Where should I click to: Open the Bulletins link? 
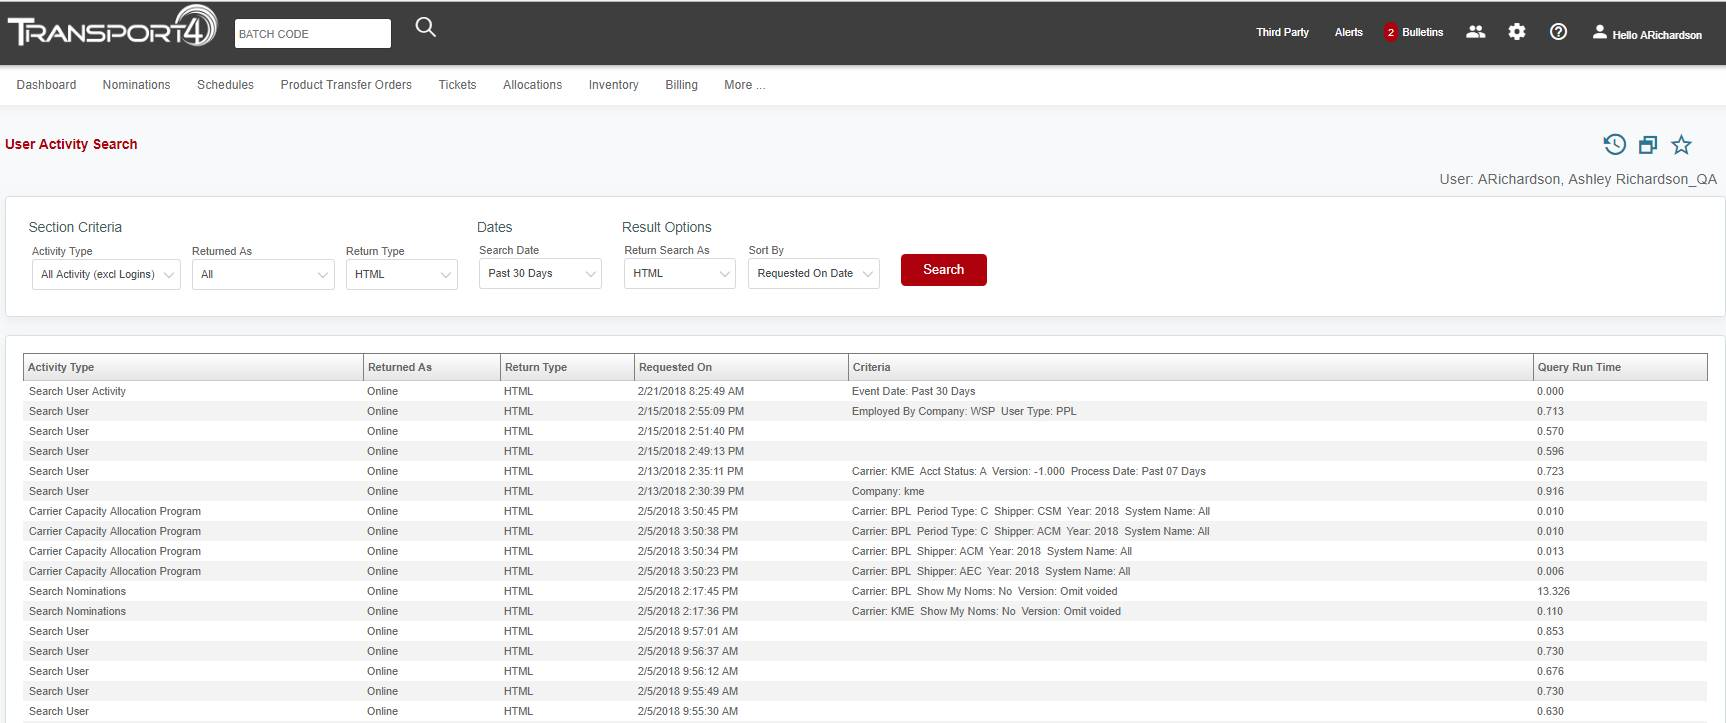1421,33
